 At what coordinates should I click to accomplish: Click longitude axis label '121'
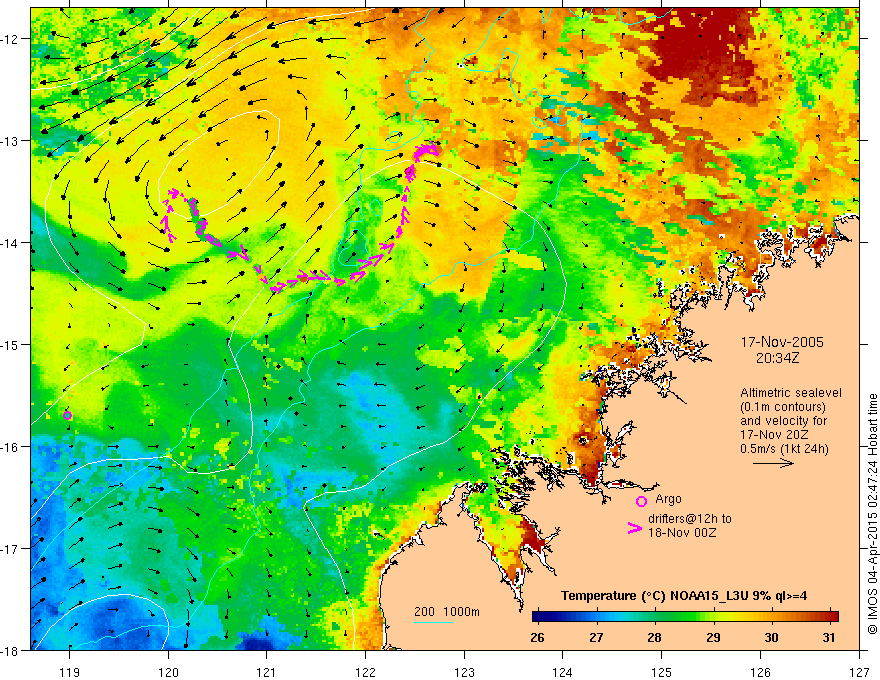point(267,672)
